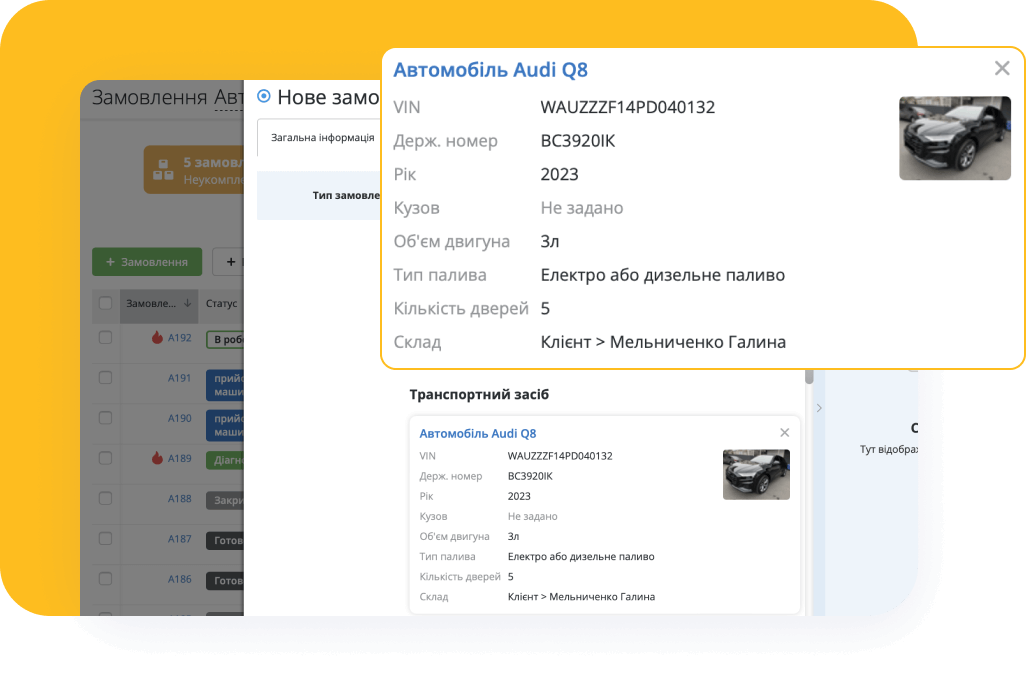This screenshot has width=1026, height=688.
Task: Tick the checkbox for order A188
Action: click(x=105, y=498)
